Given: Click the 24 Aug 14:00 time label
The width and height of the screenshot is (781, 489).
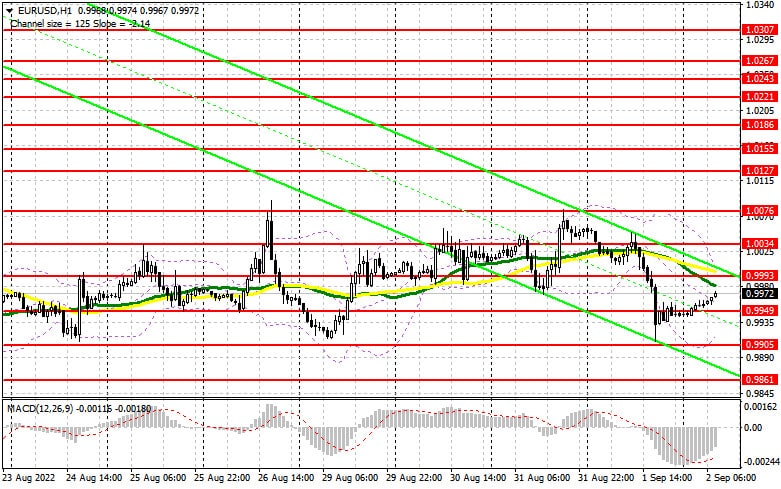Looking at the screenshot, I should 95,478.
